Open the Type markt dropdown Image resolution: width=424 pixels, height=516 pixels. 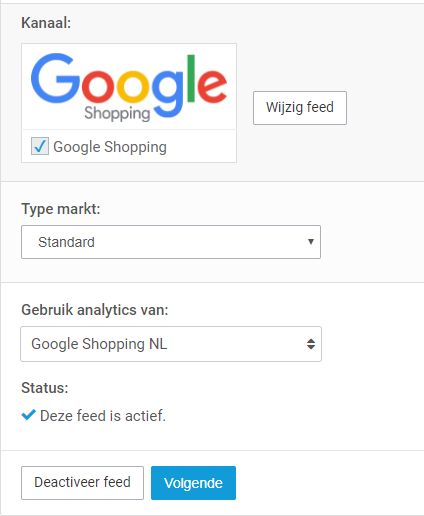coord(171,242)
